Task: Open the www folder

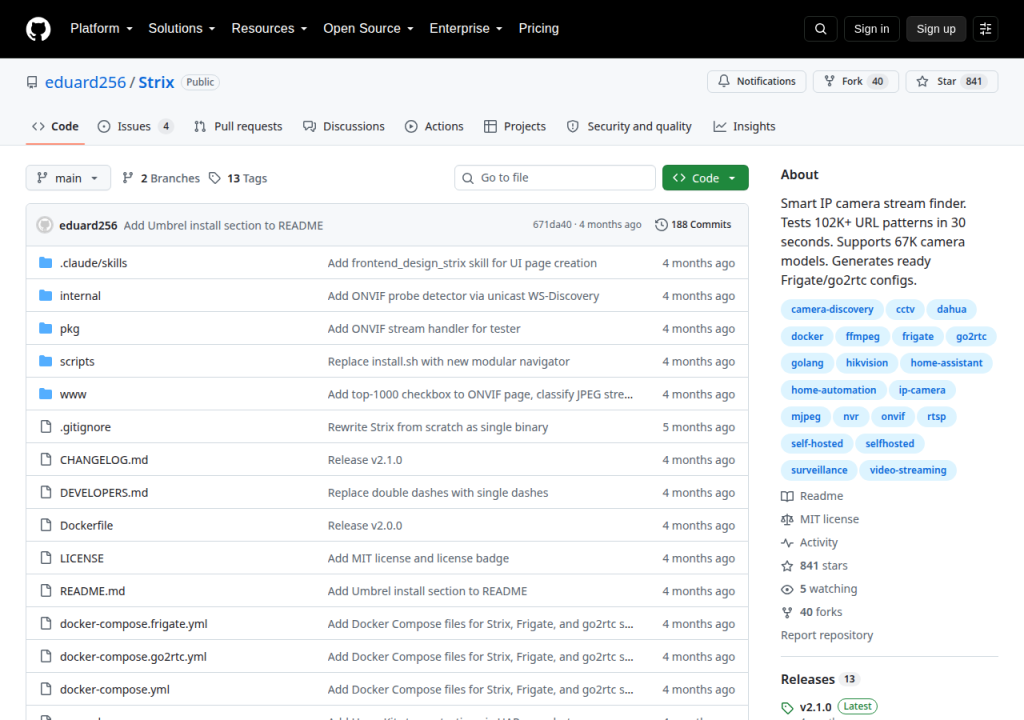Action: (73, 394)
